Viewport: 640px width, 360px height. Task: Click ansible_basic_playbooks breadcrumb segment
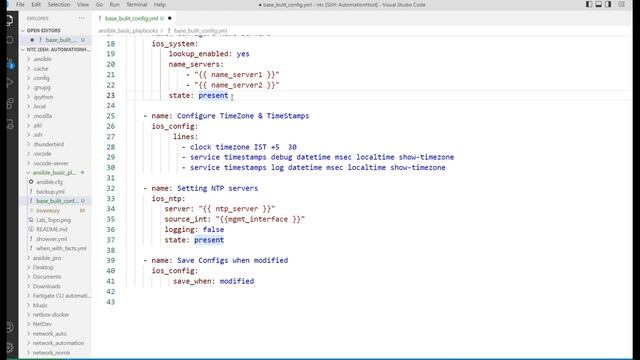128,31
